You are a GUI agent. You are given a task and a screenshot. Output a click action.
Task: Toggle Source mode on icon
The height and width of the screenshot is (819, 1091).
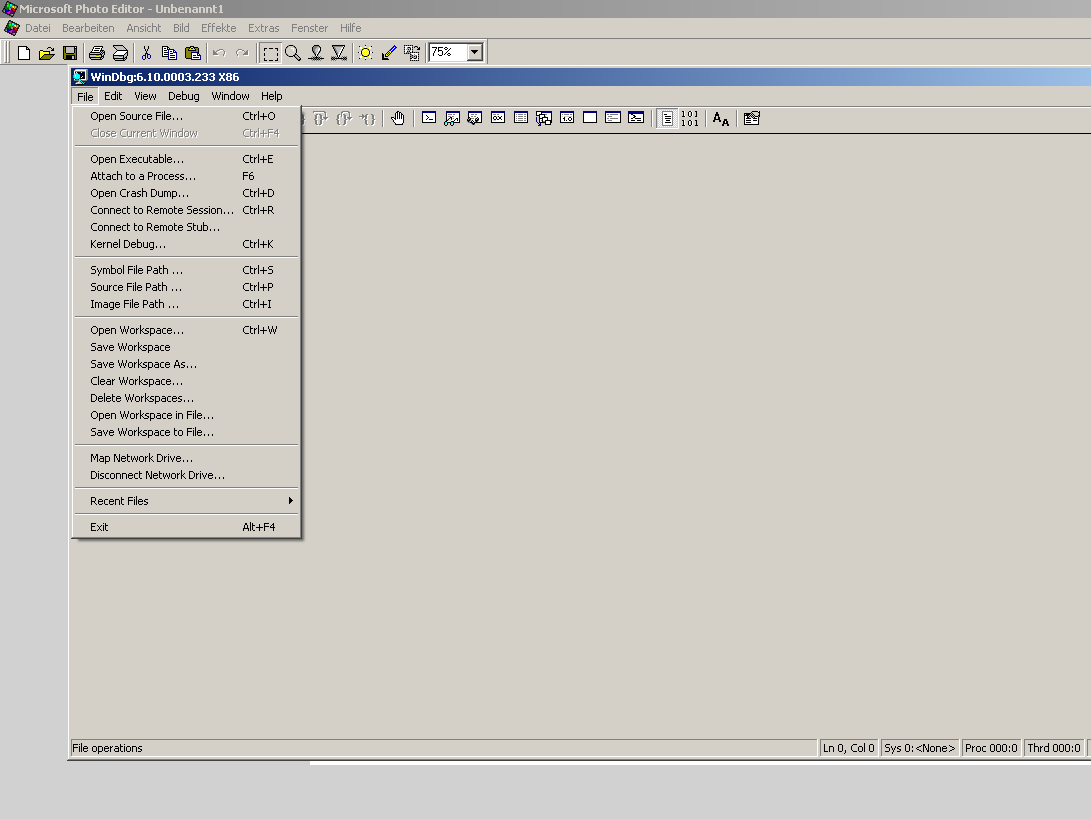(x=667, y=118)
